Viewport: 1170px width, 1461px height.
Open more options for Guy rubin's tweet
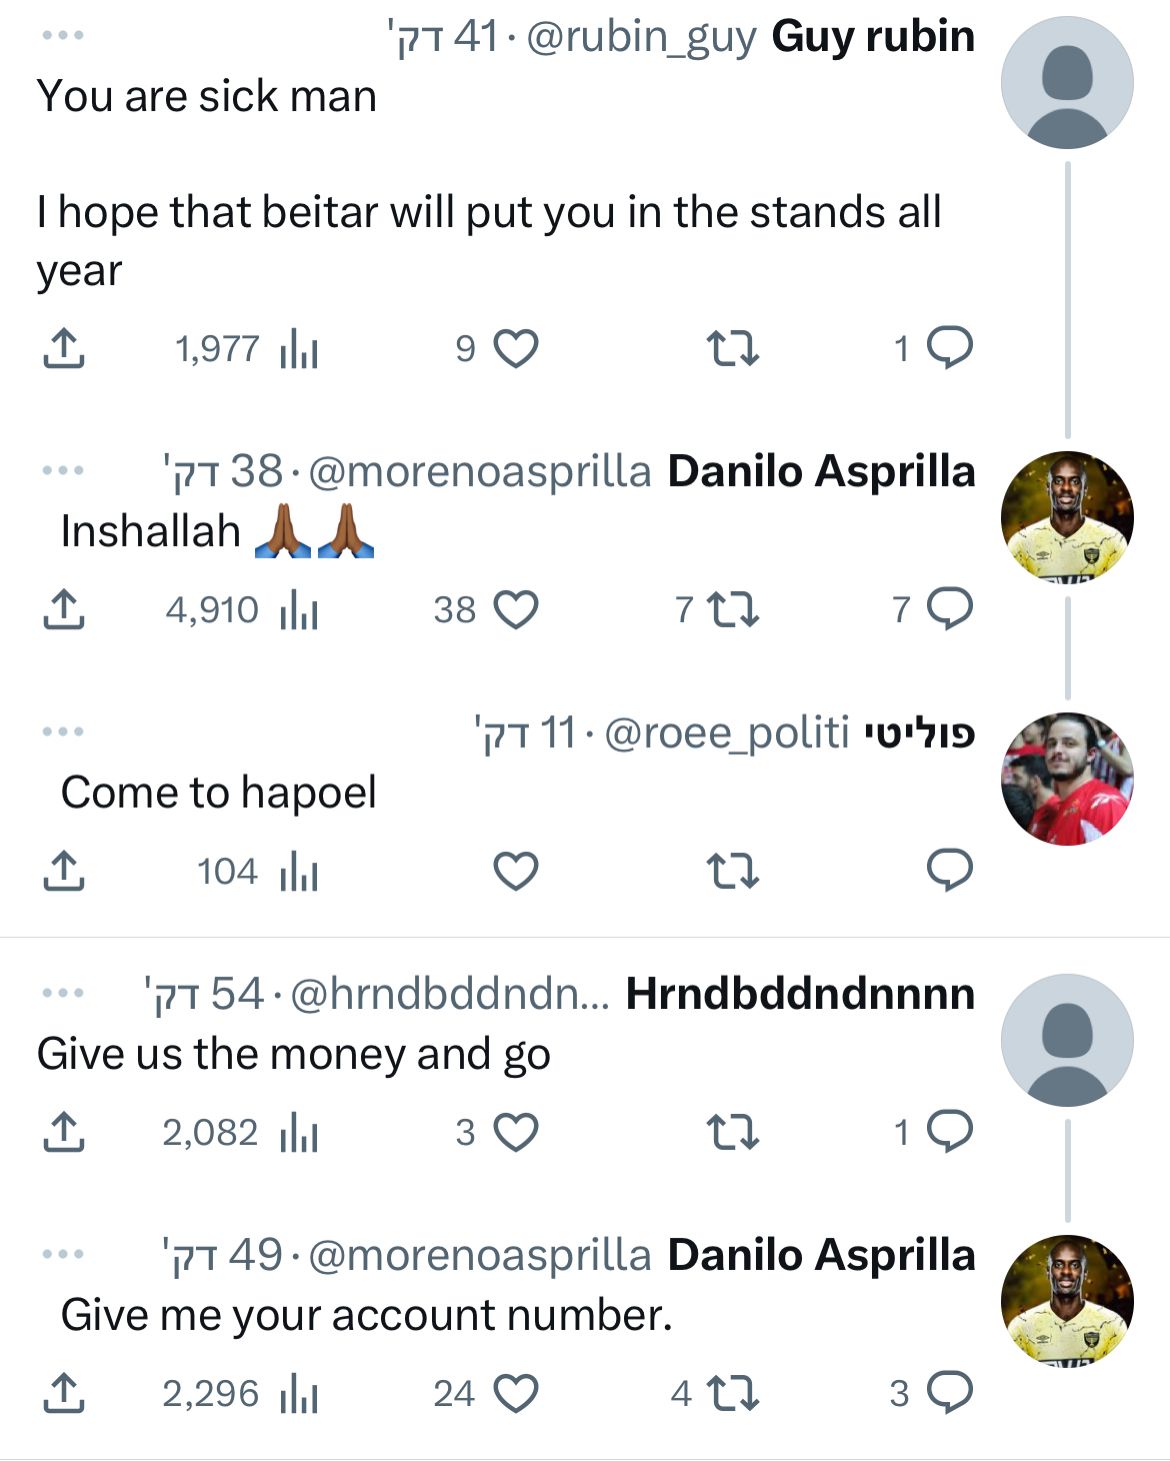click(63, 36)
